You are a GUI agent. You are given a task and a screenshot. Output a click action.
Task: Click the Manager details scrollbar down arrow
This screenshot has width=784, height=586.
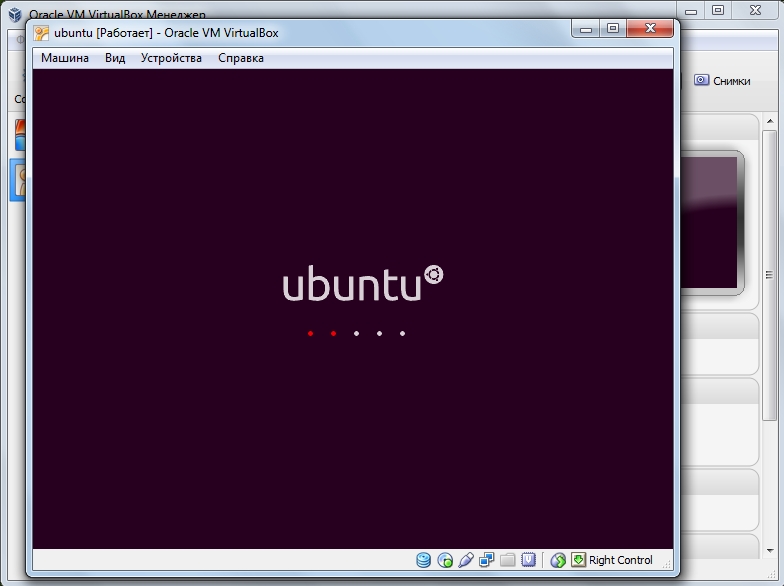pyautogui.click(x=770, y=551)
